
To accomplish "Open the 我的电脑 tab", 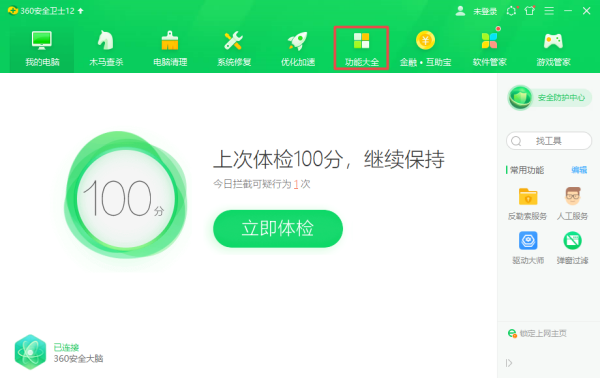I will [42, 49].
